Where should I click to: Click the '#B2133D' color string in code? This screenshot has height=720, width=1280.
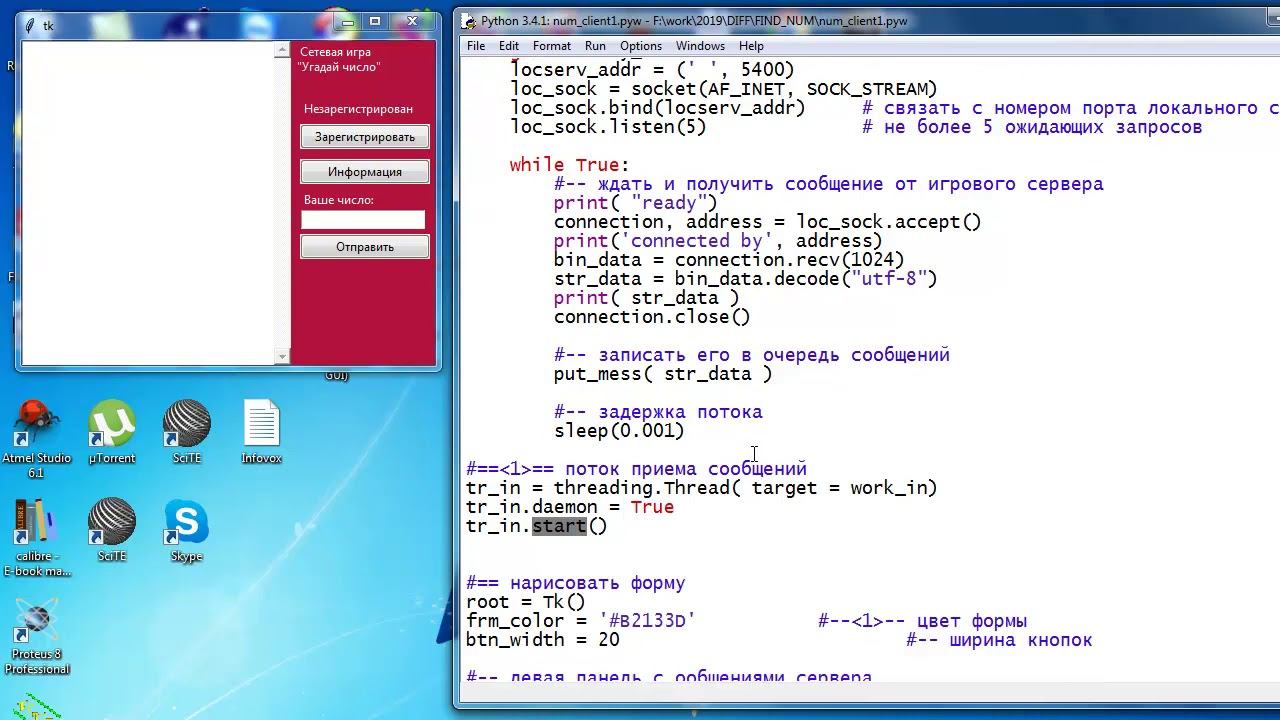(x=647, y=621)
